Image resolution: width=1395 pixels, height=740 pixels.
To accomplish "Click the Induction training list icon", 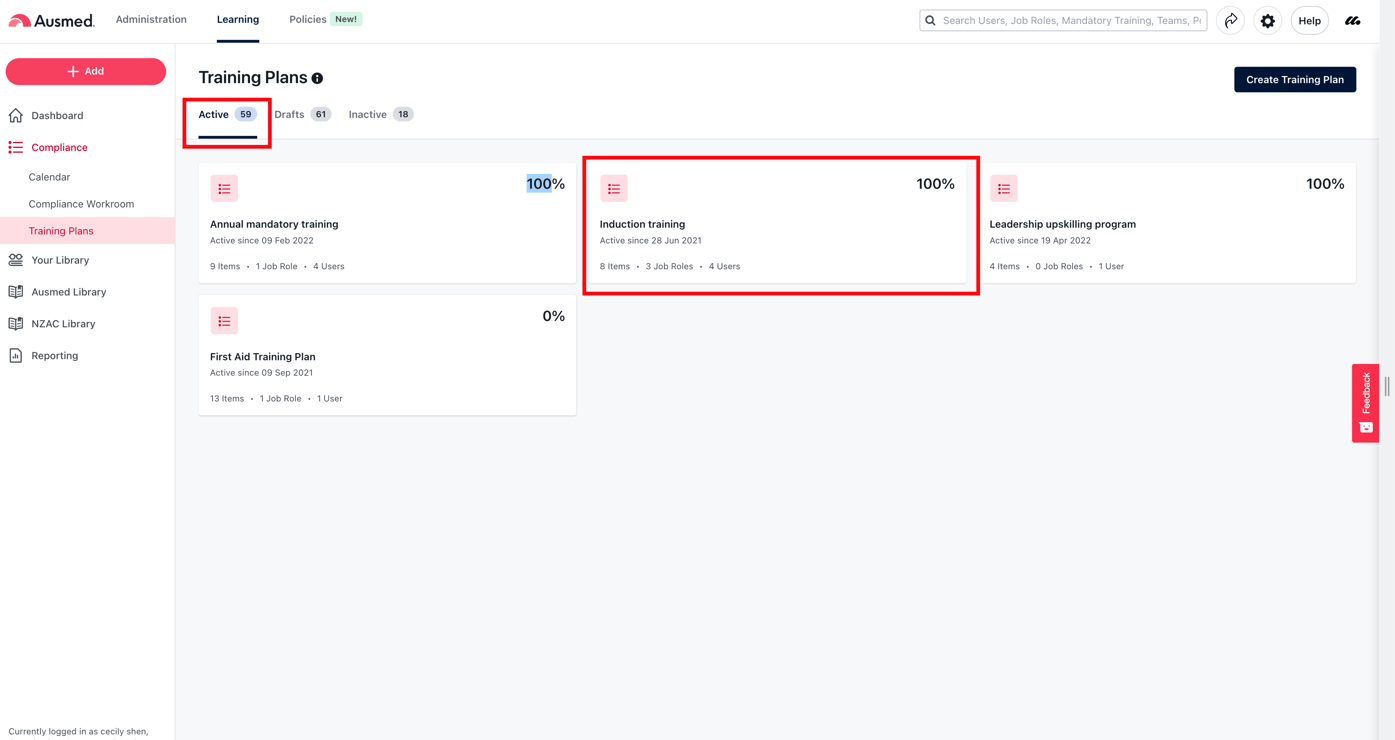I will (x=614, y=189).
